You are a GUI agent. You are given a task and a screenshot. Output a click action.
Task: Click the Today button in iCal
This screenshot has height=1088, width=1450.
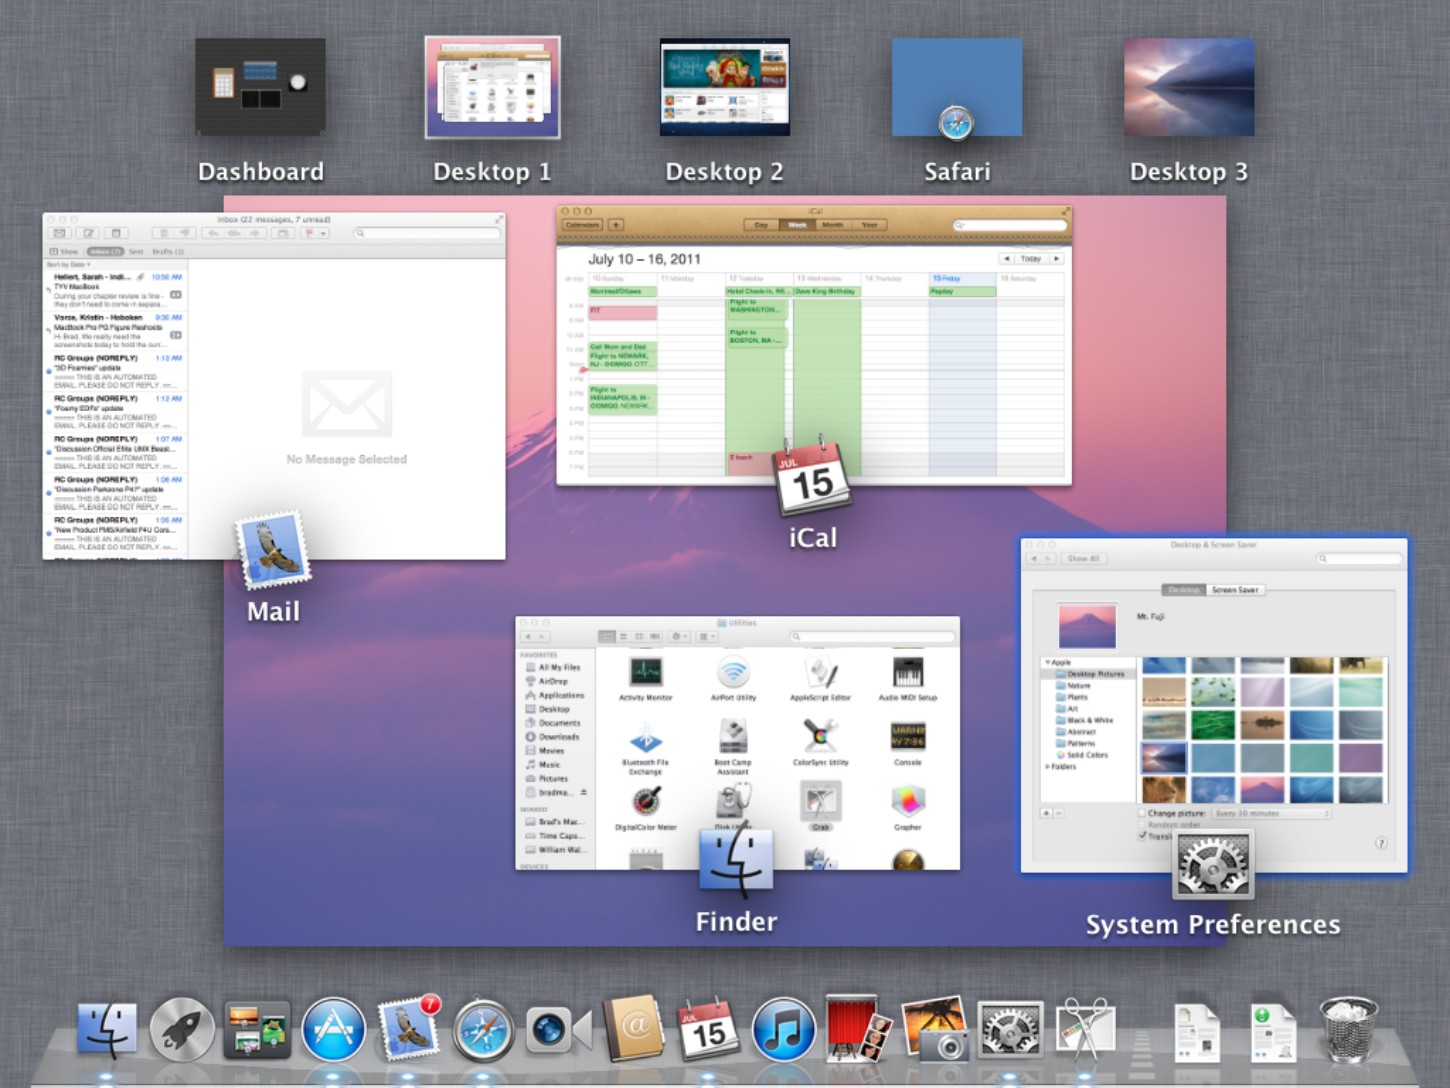click(x=1031, y=258)
